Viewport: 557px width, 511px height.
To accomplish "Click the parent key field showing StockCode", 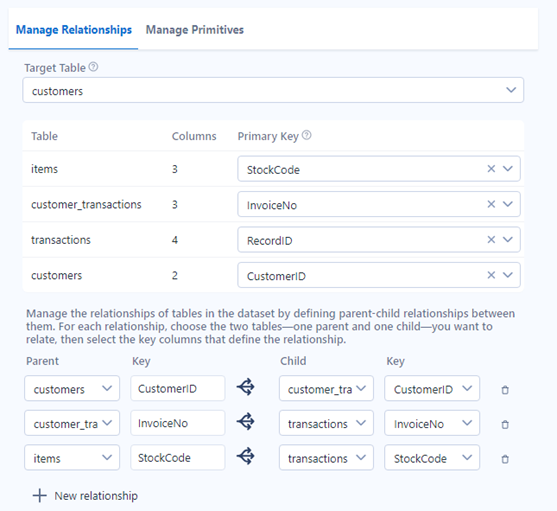I will click(178, 458).
